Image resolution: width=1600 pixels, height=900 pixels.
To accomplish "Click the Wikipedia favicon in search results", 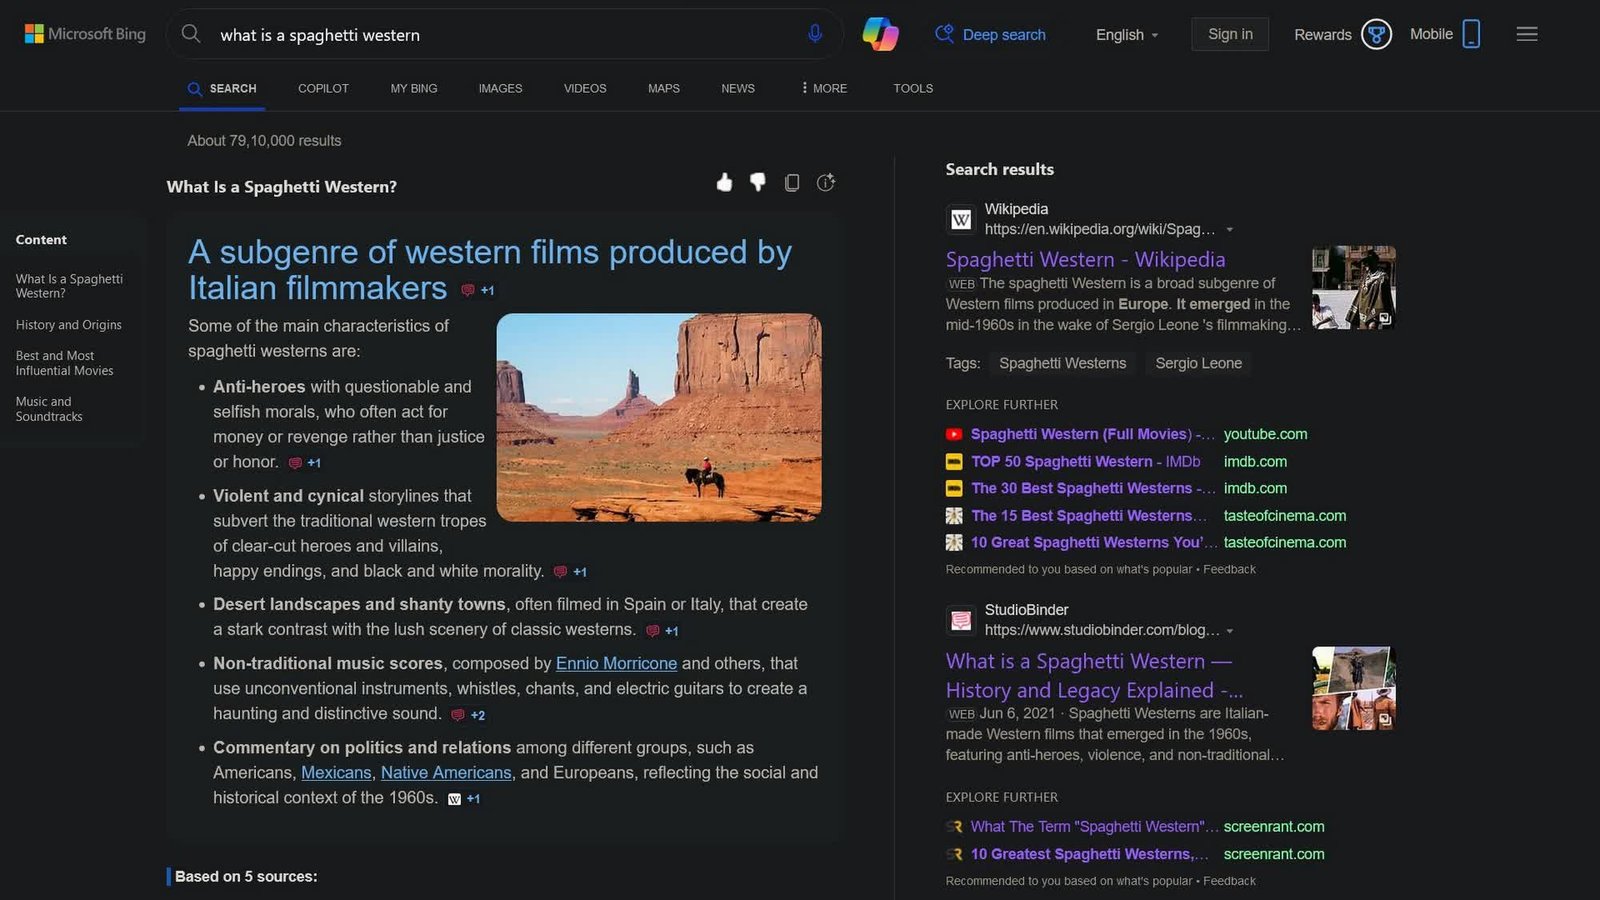I will [x=960, y=219].
